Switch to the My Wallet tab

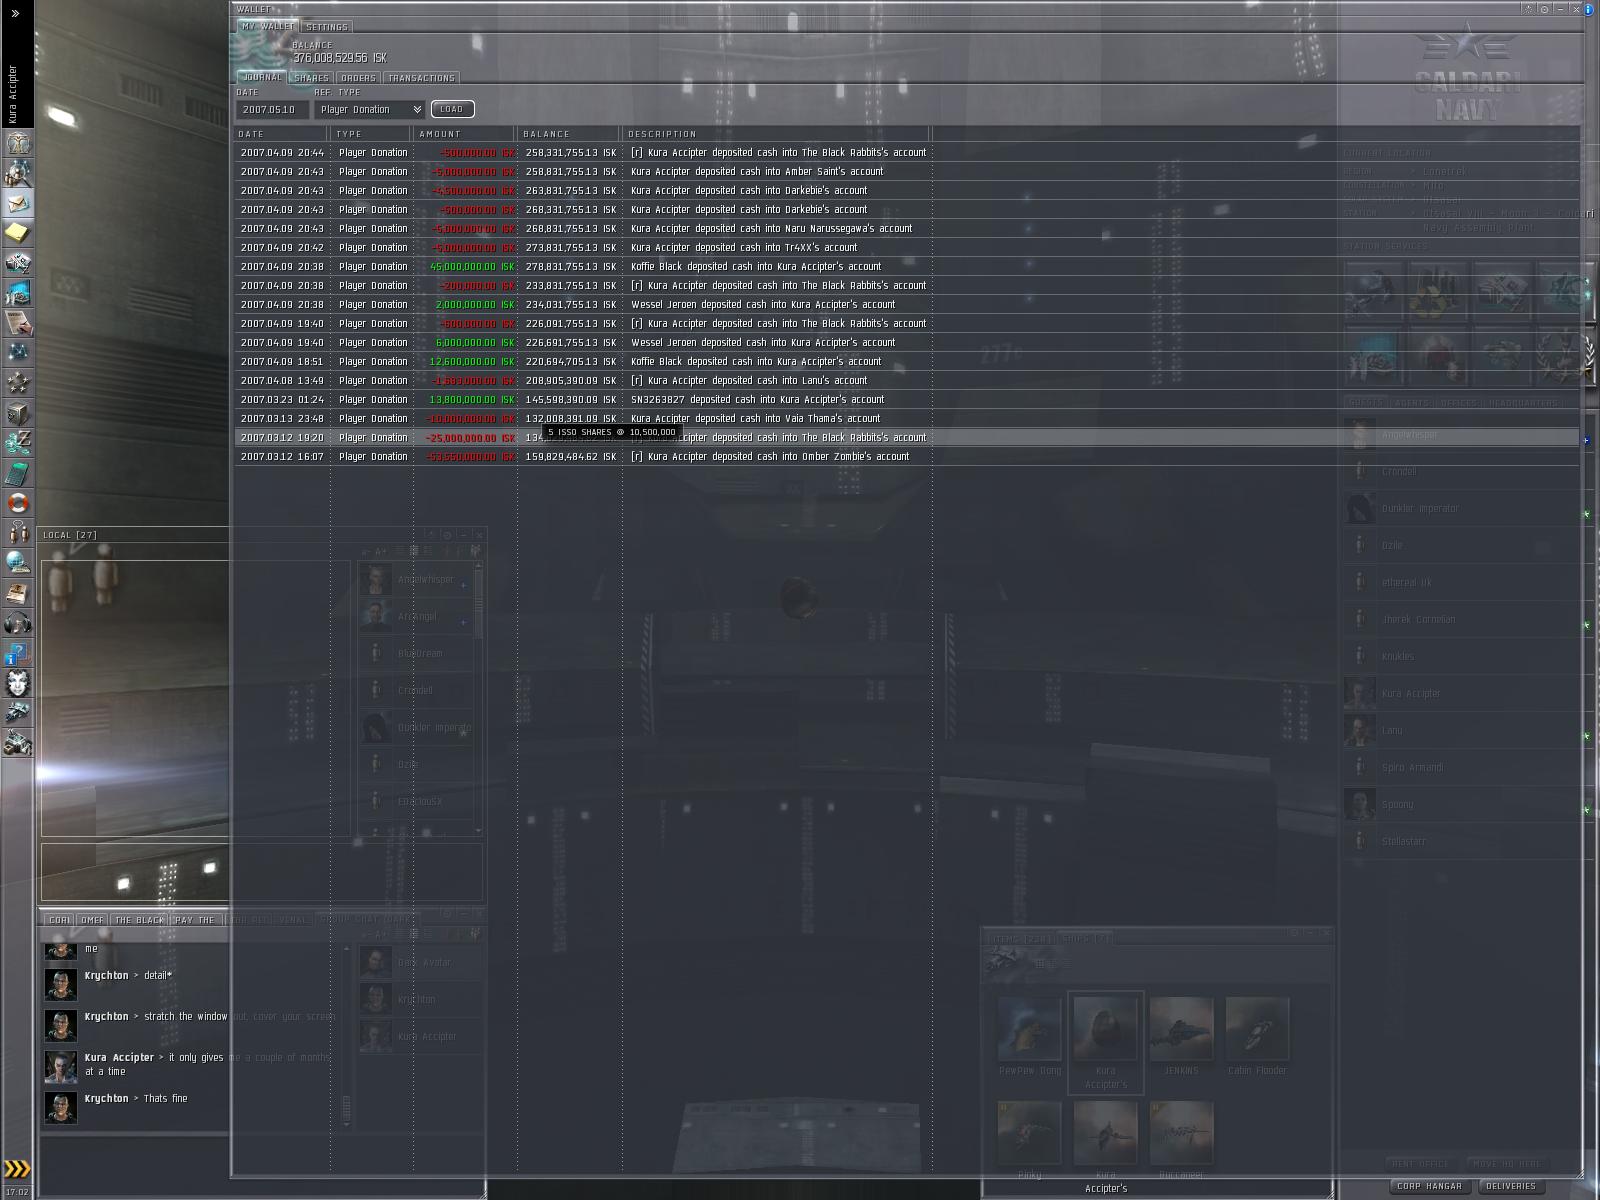tap(268, 26)
